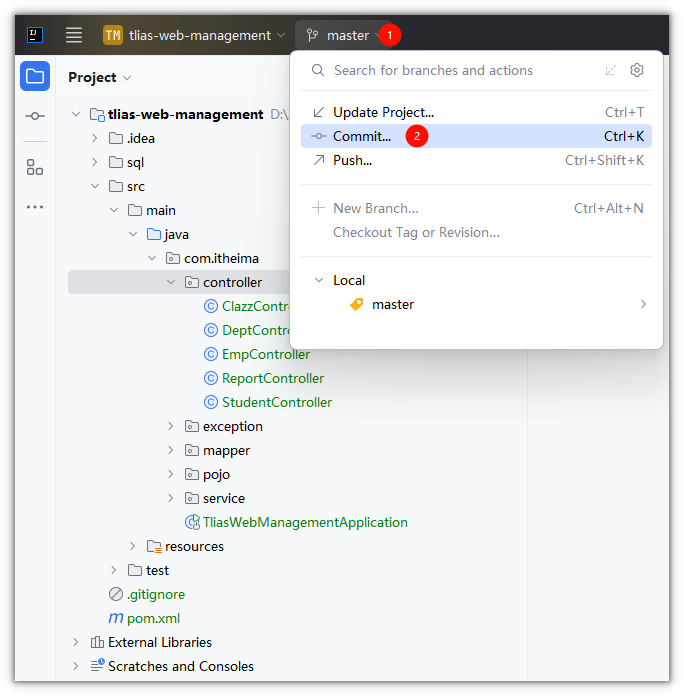Expand Scratches and Consoles node

[76, 666]
